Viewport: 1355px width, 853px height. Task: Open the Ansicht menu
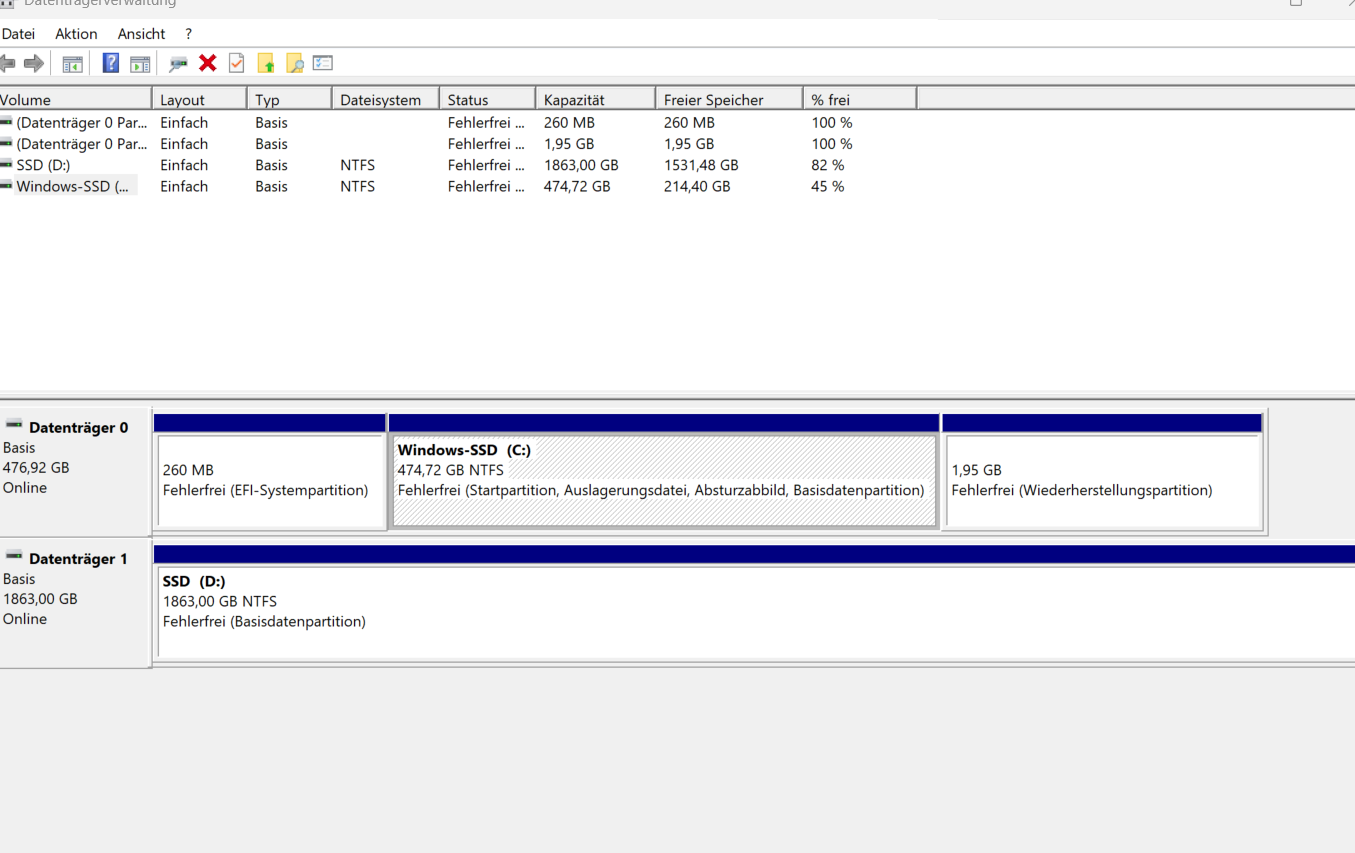(x=141, y=34)
